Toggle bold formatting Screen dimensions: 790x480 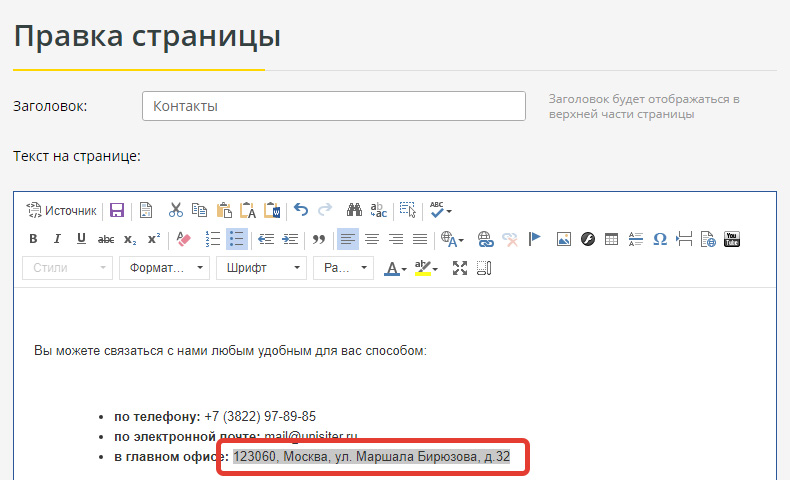pos(33,239)
